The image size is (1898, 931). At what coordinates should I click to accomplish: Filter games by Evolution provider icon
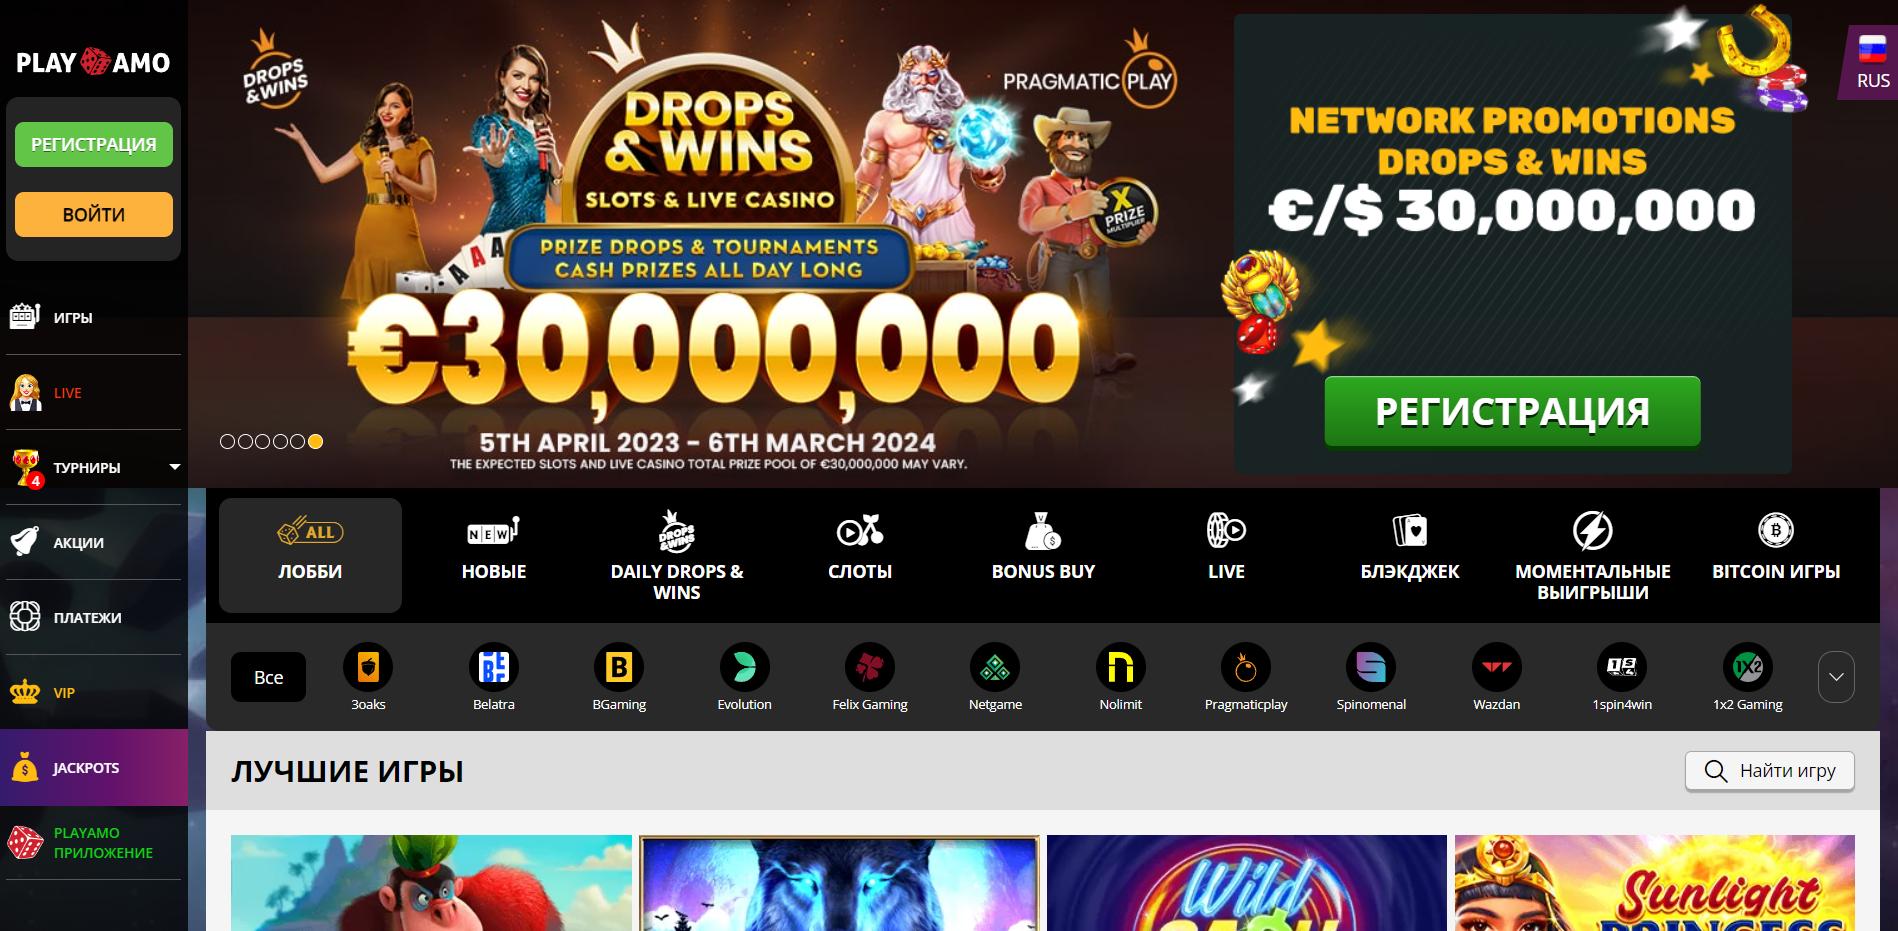[745, 667]
